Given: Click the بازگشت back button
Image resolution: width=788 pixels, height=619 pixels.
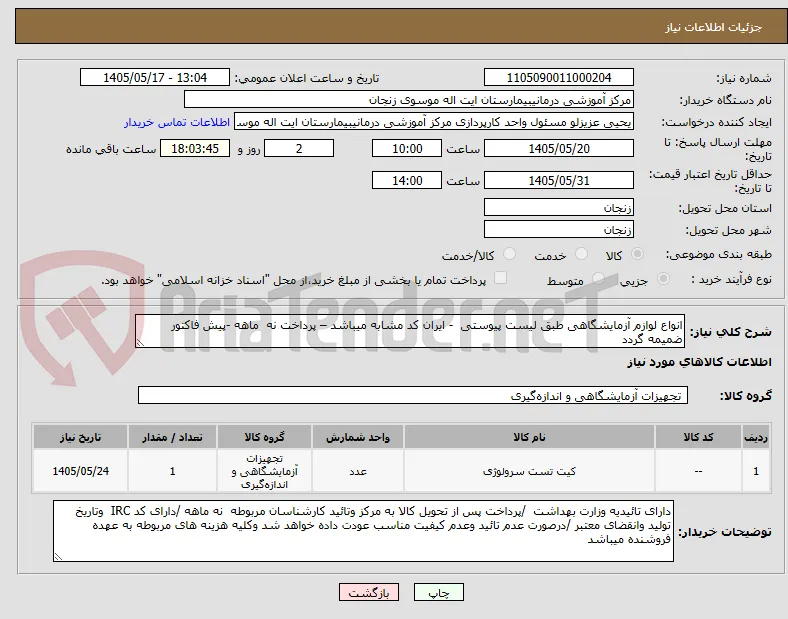Looking at the screenshot, I should 369,592.
